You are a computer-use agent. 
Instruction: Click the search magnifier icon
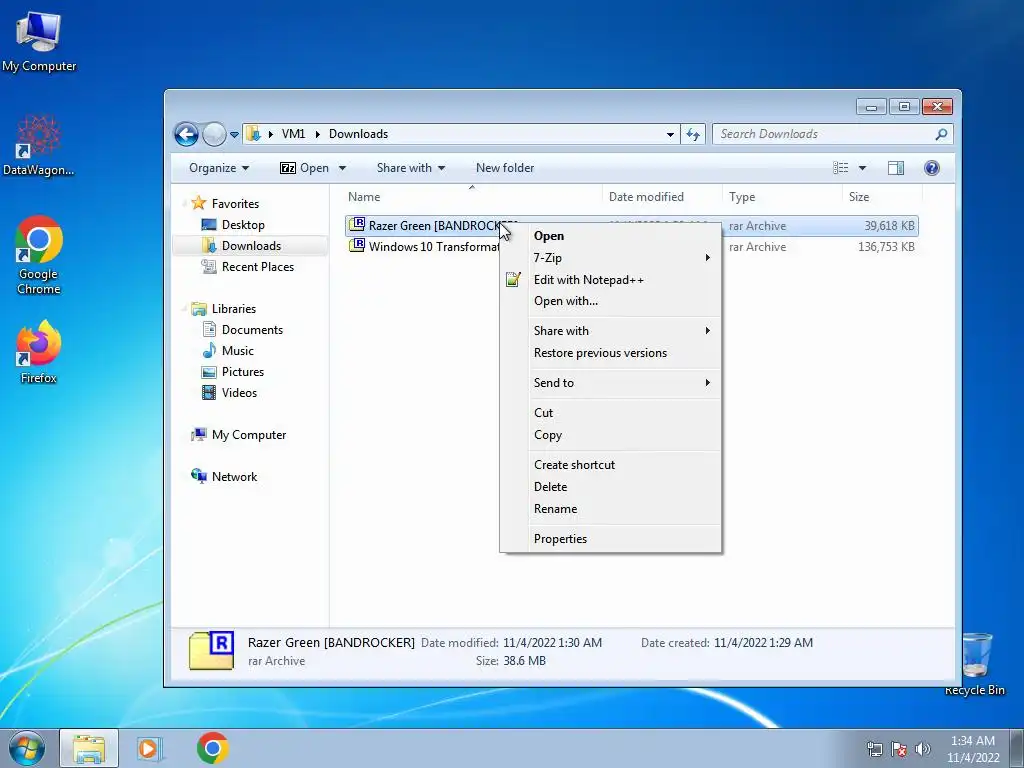(941, 135)
